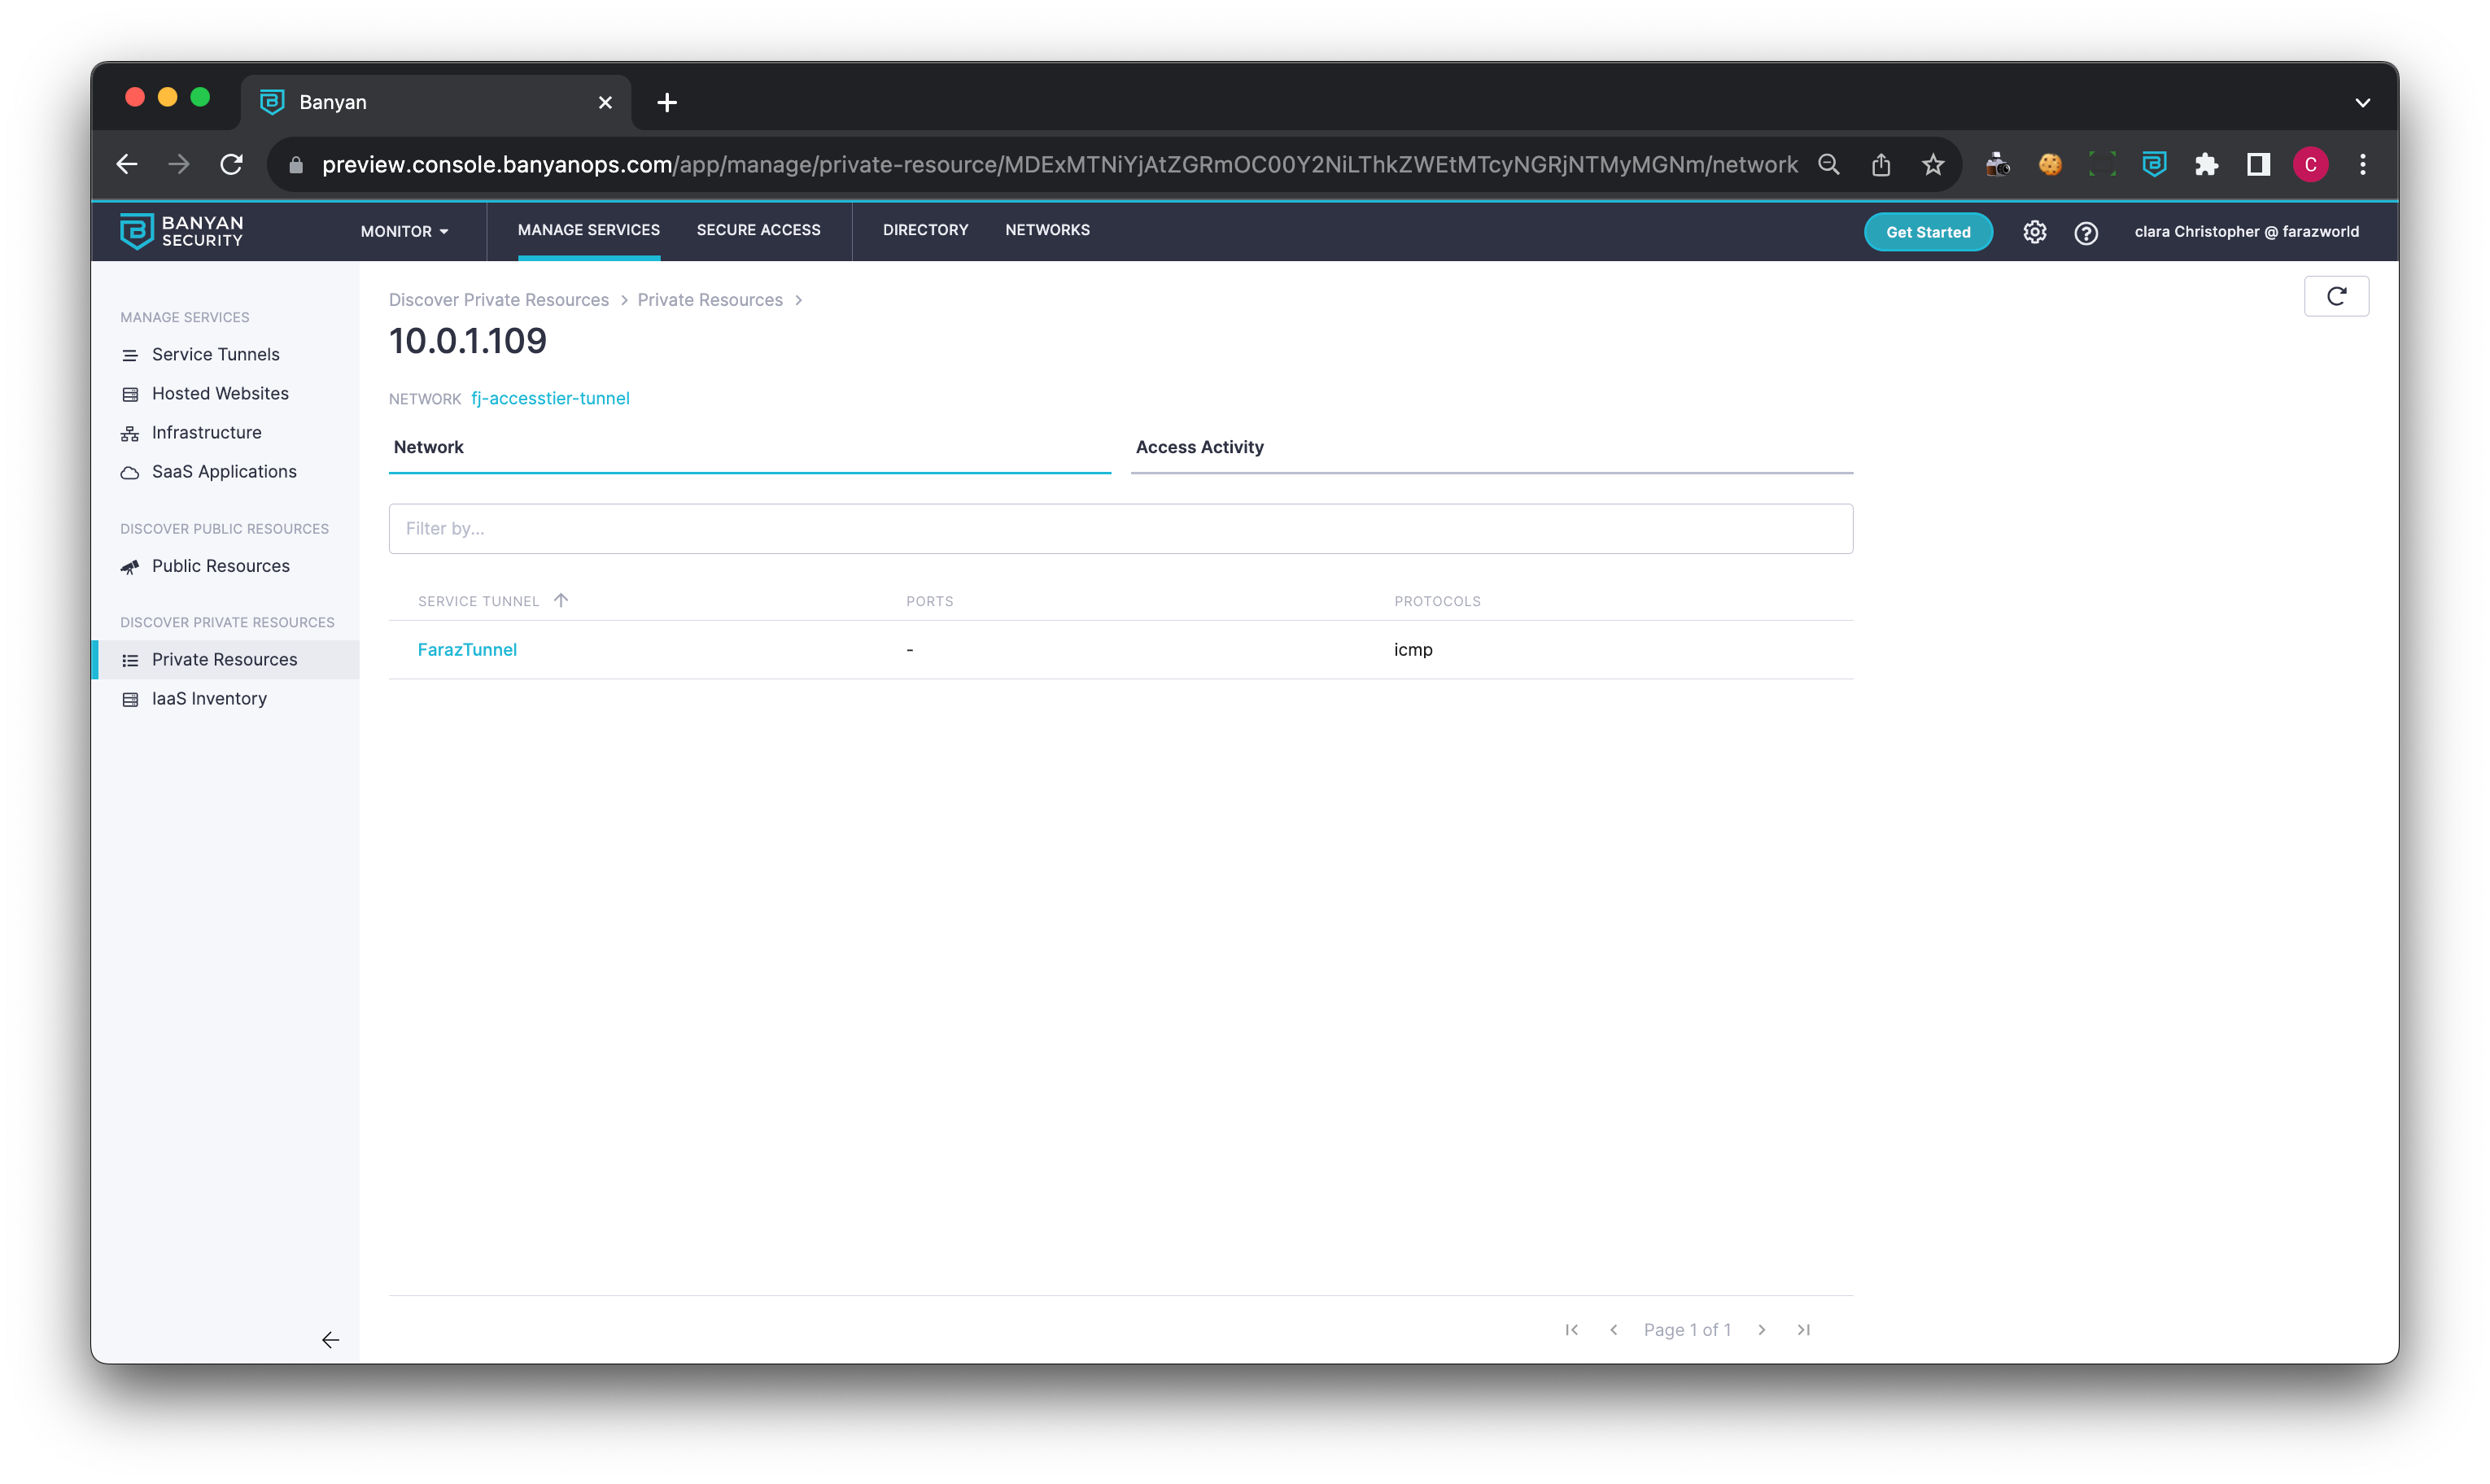Expand the Monitor dropdown menu
This screenshot has height=1484, width=2490.
pyautogui.click(x=404, y=231)
